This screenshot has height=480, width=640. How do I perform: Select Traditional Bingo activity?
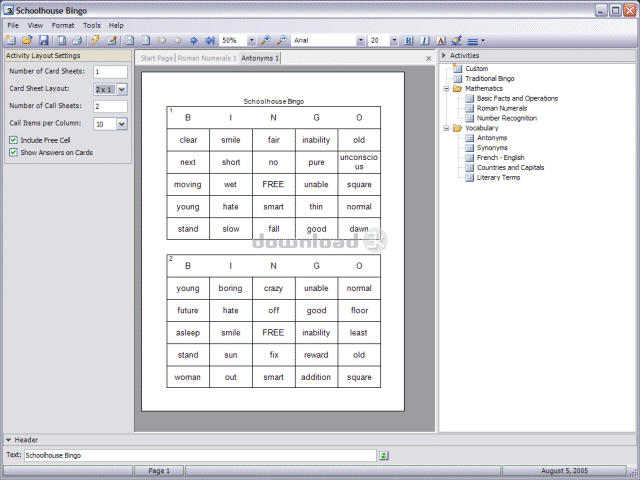(489, 78)
